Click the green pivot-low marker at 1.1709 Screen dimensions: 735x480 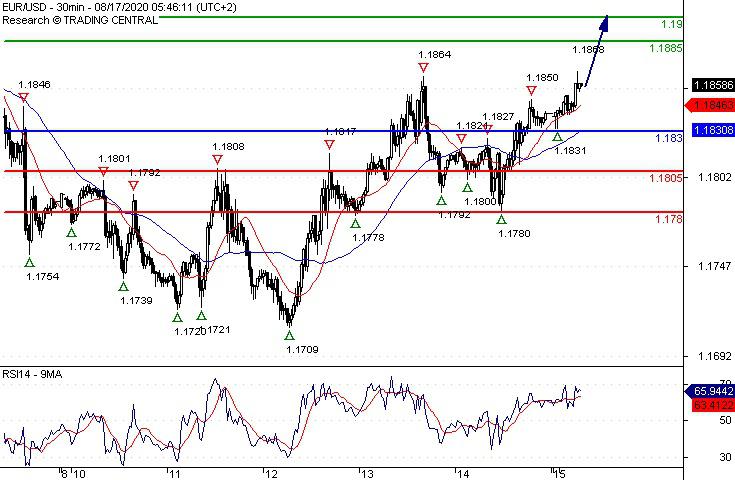289,335
